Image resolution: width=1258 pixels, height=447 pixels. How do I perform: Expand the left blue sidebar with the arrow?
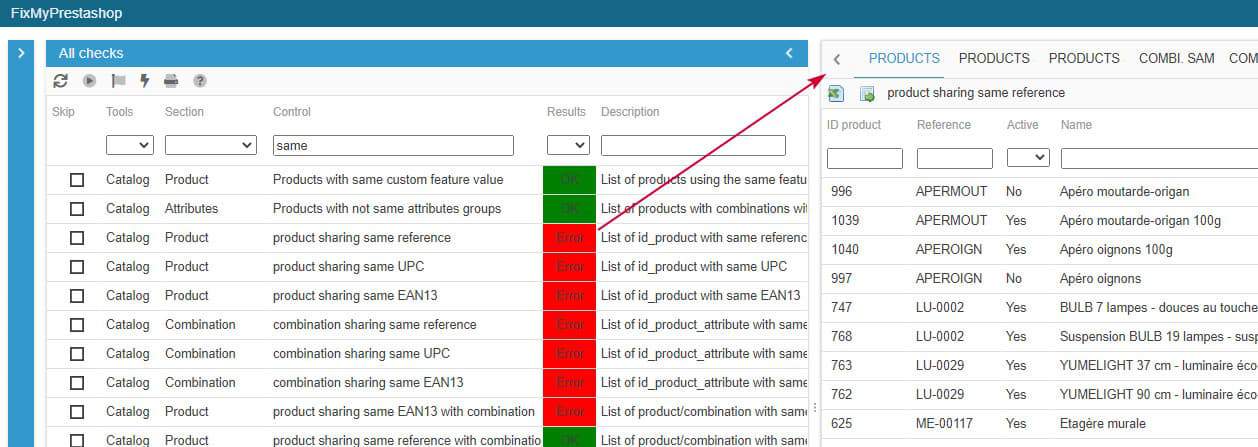coord(21,53)
